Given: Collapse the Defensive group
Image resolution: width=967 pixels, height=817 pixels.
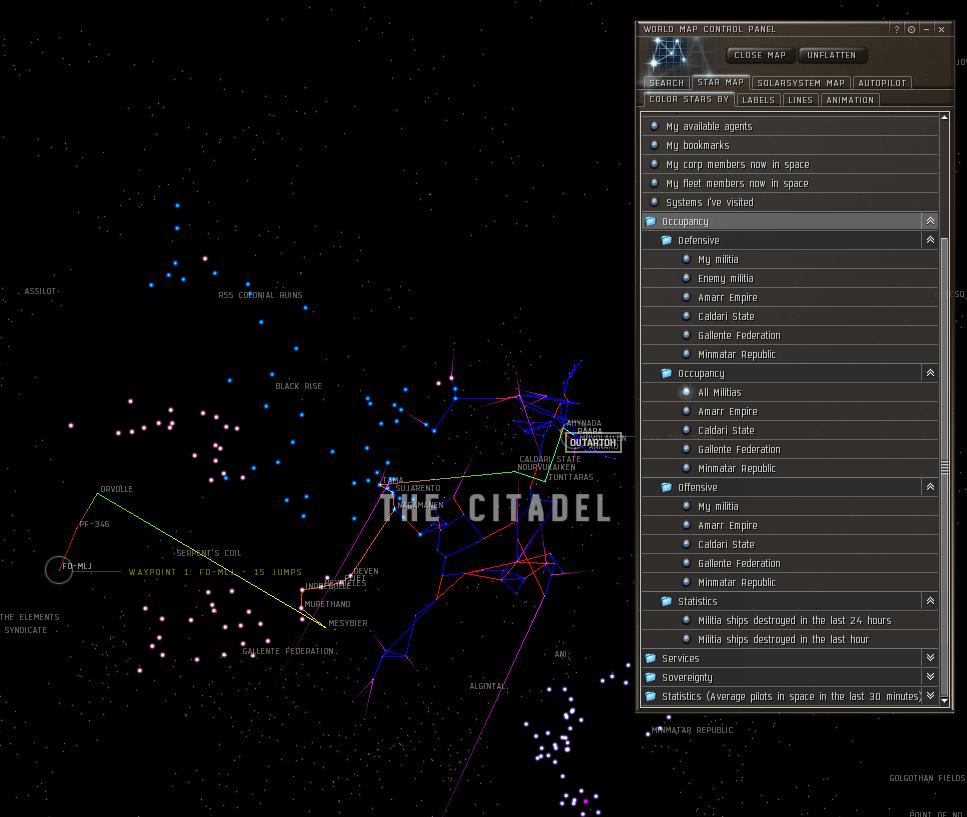Looking at the screenshot, I should [930, 240].
